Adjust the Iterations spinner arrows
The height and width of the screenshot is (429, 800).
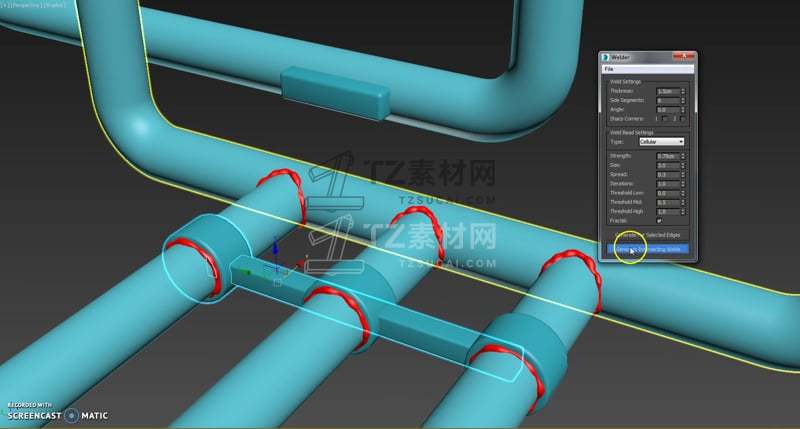[x=683, y=184]
